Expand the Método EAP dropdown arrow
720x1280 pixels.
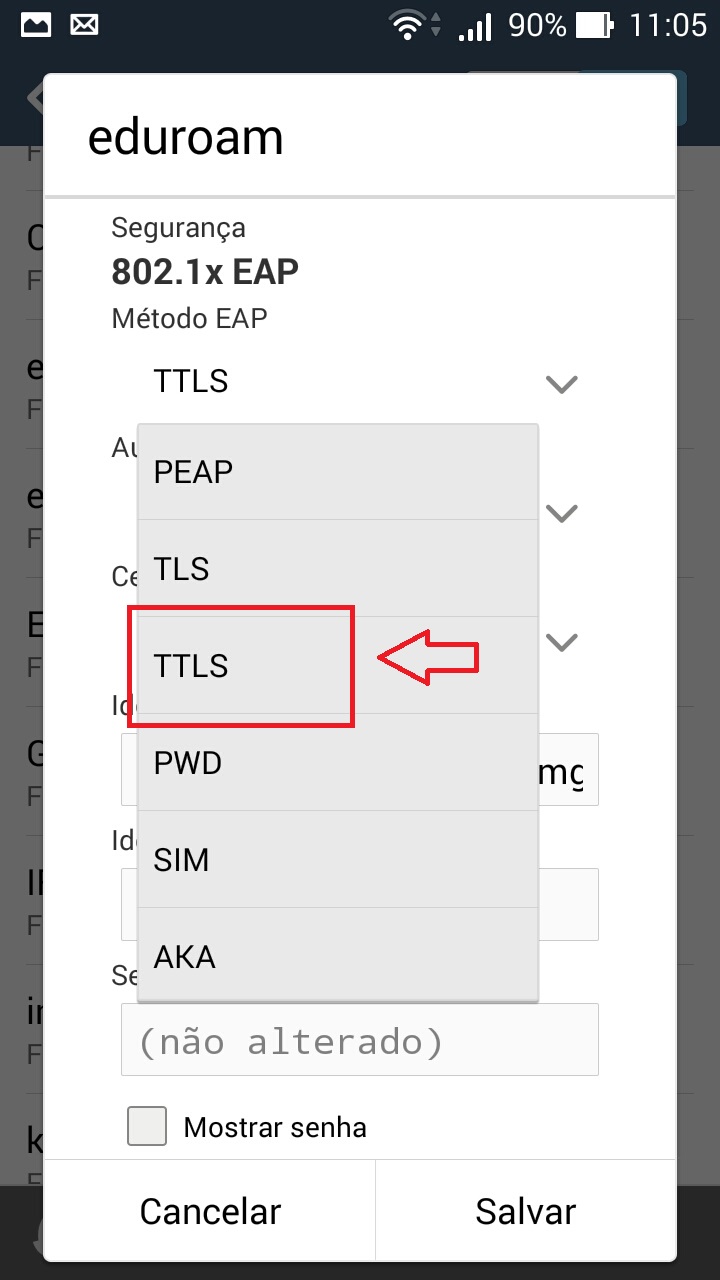click(562, 383)
